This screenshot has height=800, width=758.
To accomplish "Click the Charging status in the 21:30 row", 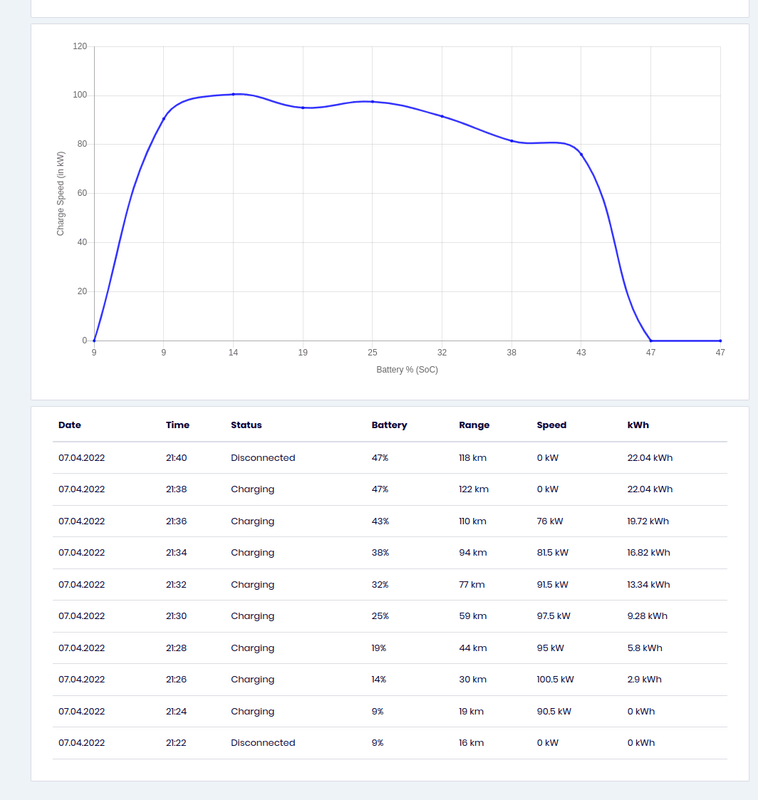I will (252, 616).
